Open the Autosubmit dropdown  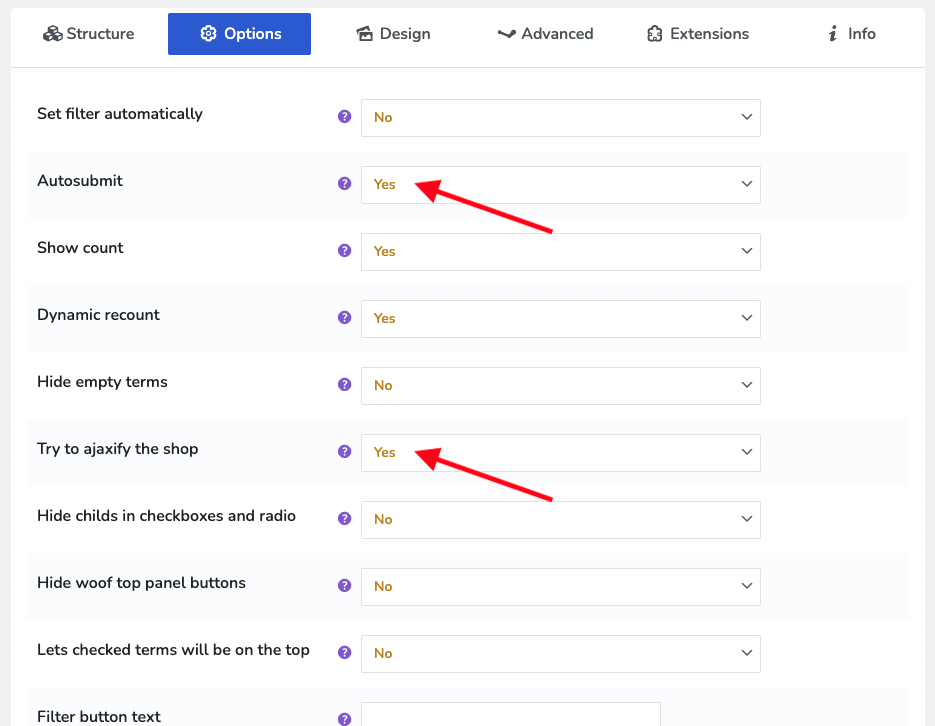pos(561,185)
